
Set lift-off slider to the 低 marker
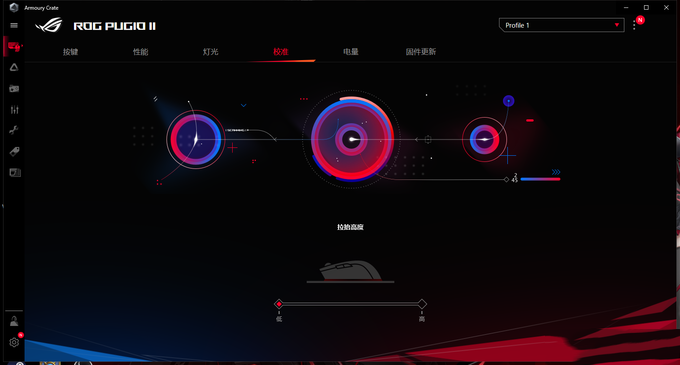coord(279,304)
